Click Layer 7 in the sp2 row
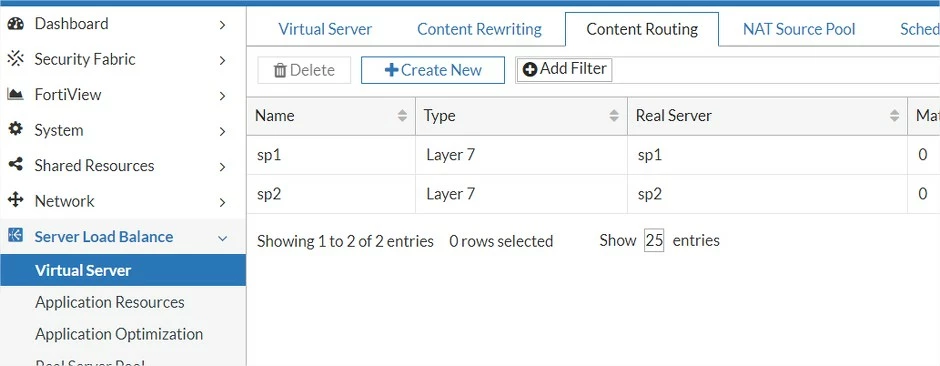This screenshot has width=940, height=366. click(450, 194)
